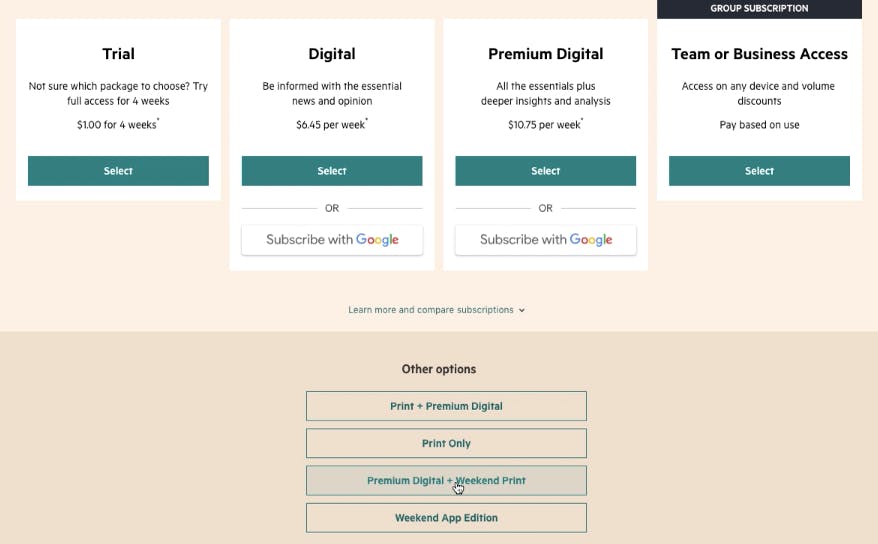This screenshot has width=878, height=544.
Task: Click the Trial card heading
Action: pyautogui.click(x=118, y=54)
